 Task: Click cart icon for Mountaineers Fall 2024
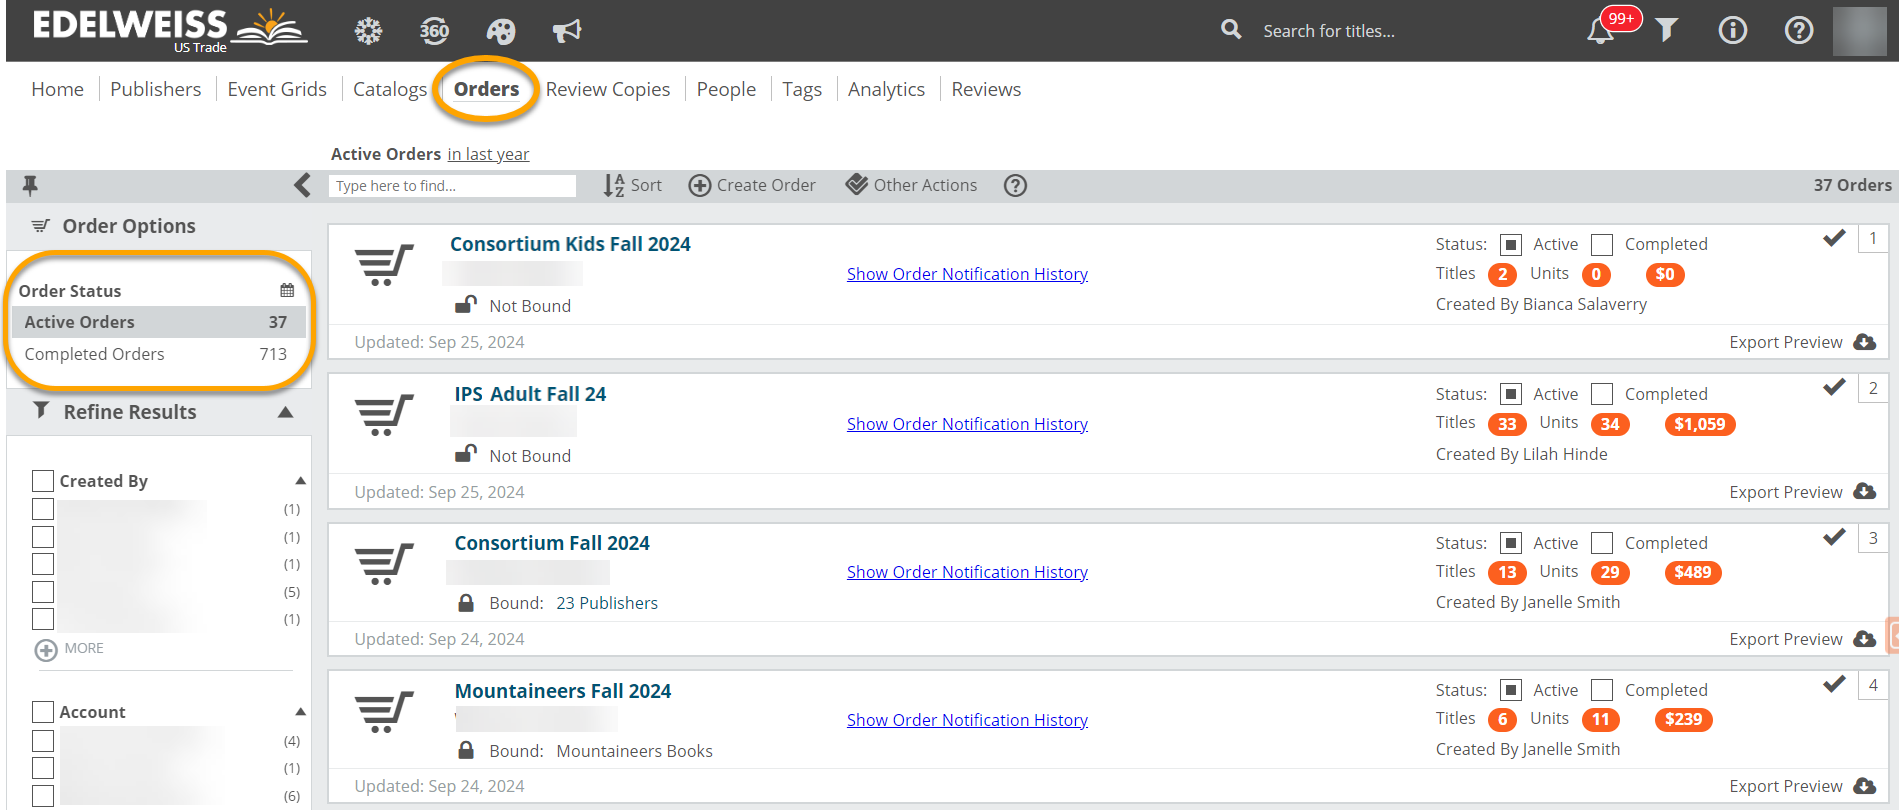click(x=383, y=712)
